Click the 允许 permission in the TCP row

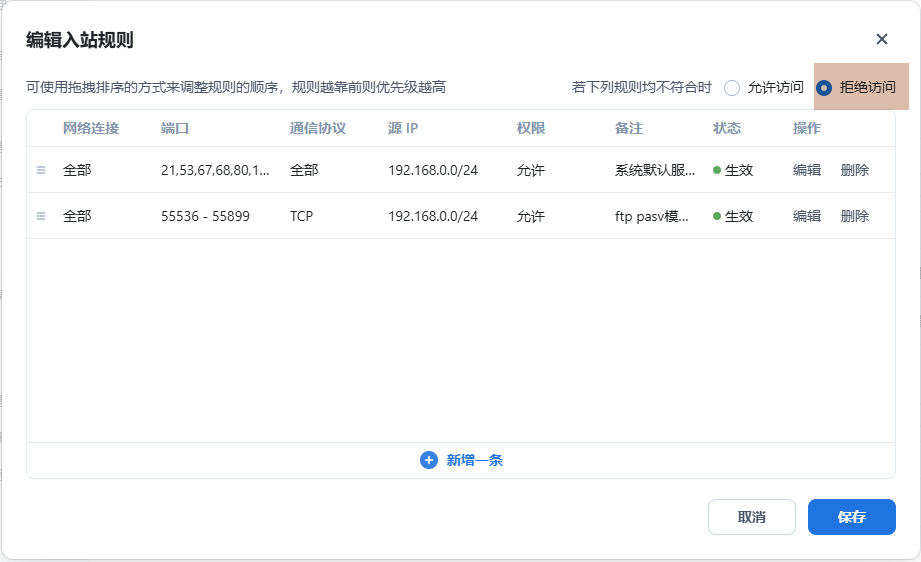coord(531,216)
